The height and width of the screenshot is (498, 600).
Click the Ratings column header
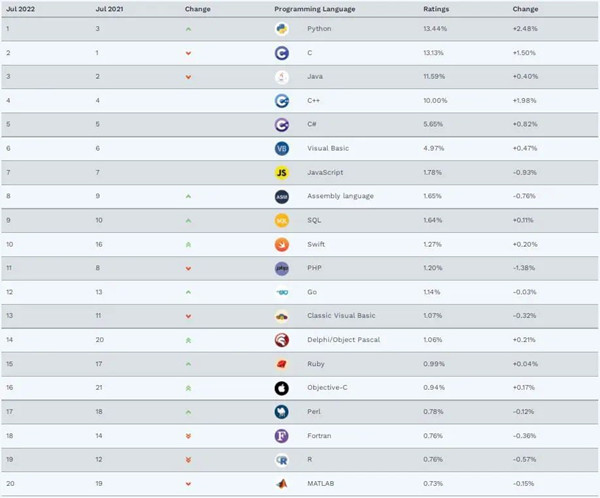(436, 8)
